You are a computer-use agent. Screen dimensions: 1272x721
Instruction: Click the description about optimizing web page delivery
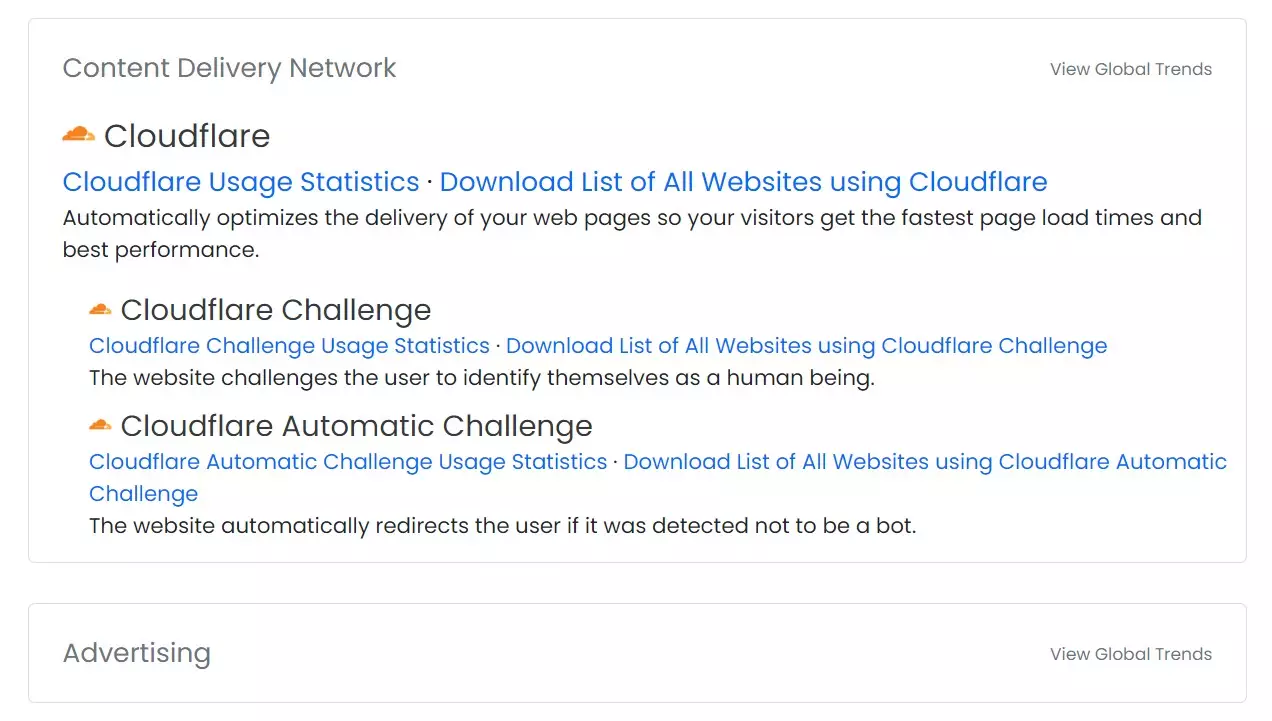pyautogui.click(x=631, y=218)
